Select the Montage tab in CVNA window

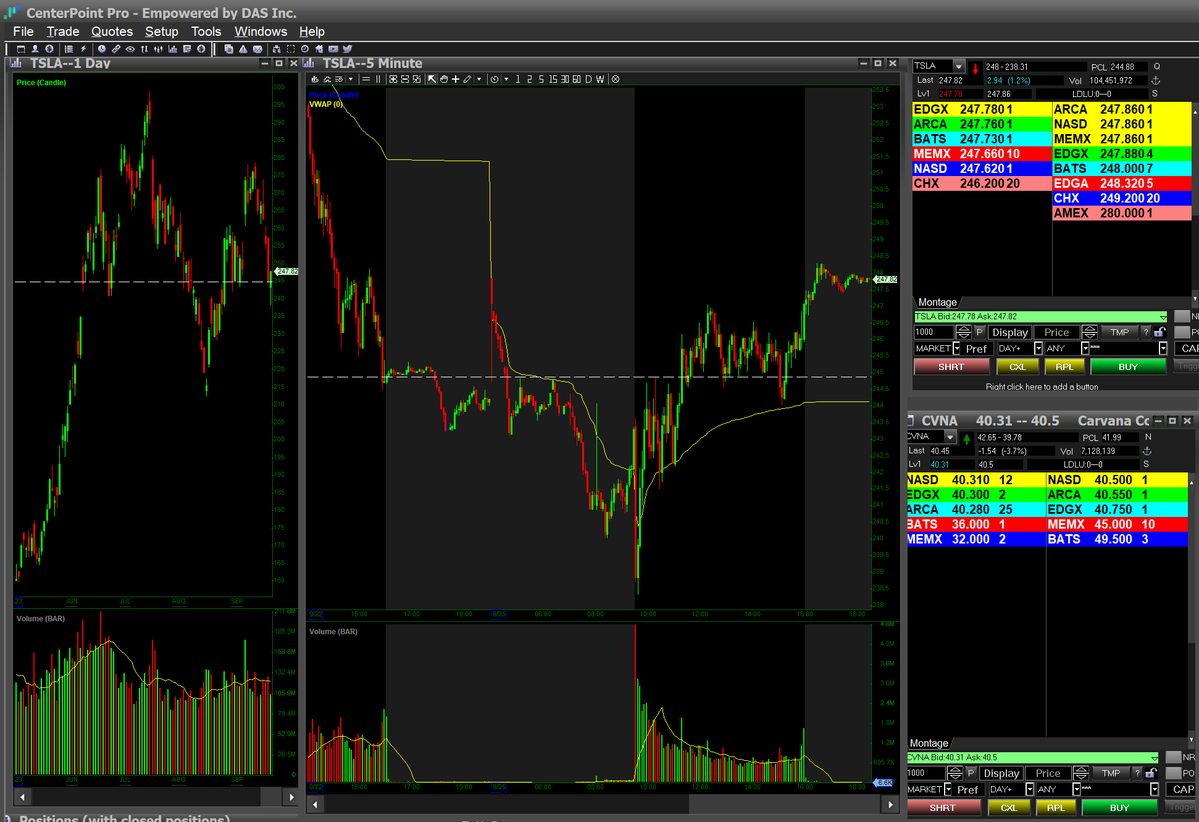[x=928, y=743]
